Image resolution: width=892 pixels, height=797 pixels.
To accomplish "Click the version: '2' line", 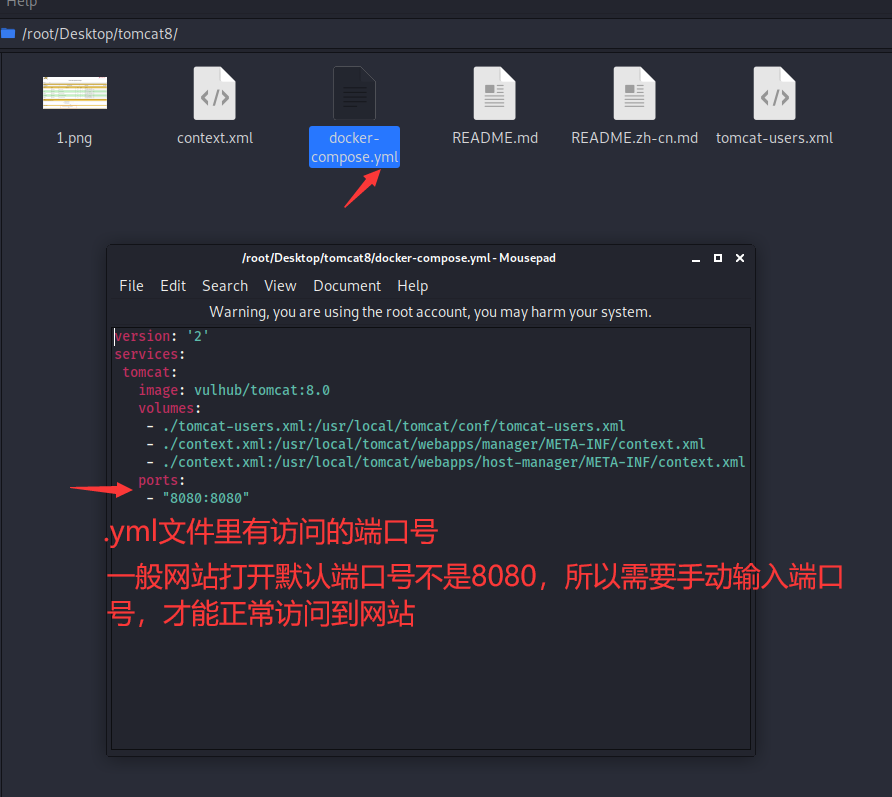I will point(162,336).
